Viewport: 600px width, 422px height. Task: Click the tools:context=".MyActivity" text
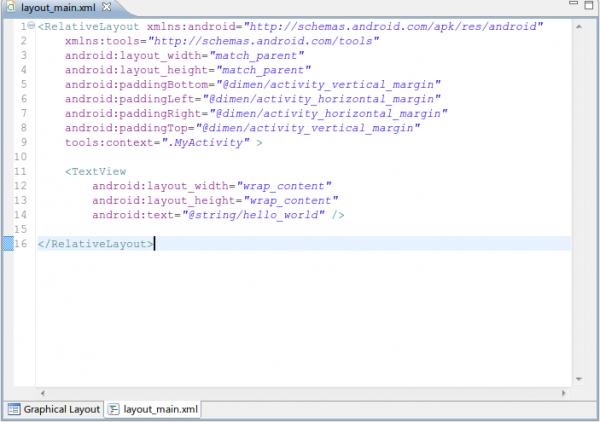pyautogui.click(x=157, y=142)
